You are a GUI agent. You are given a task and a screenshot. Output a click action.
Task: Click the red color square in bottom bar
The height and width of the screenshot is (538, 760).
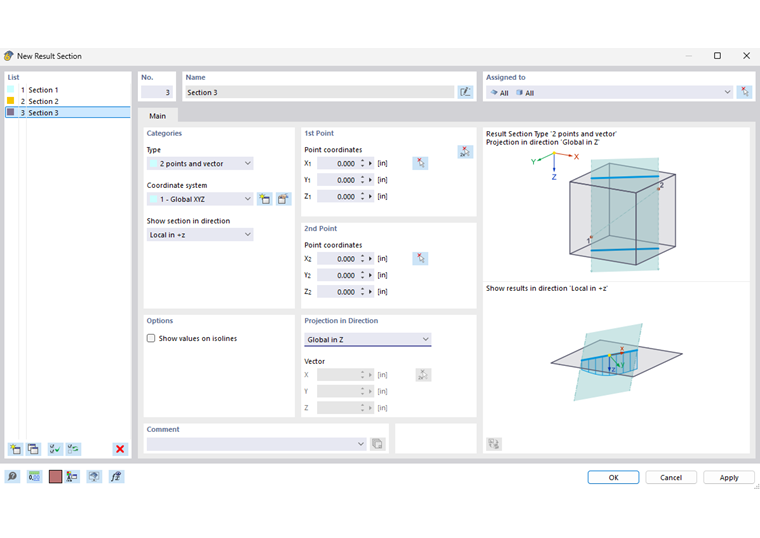55,477
